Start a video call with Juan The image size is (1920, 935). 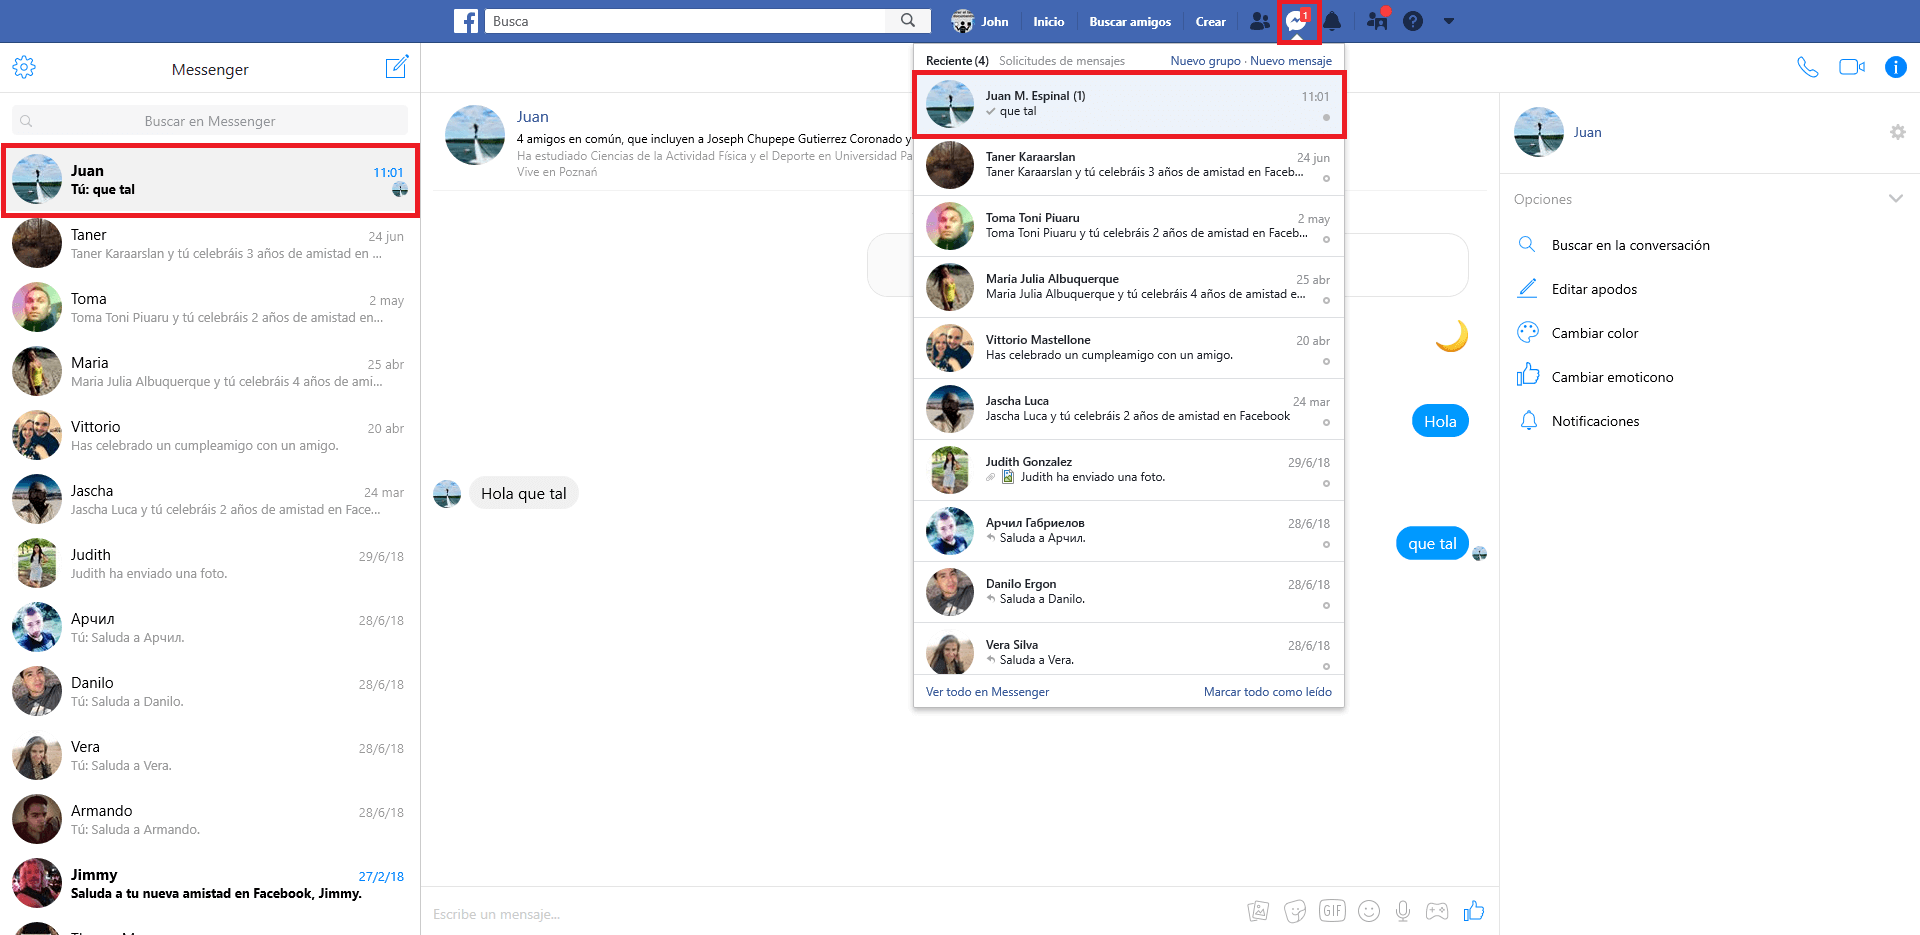coord(1852,67)
